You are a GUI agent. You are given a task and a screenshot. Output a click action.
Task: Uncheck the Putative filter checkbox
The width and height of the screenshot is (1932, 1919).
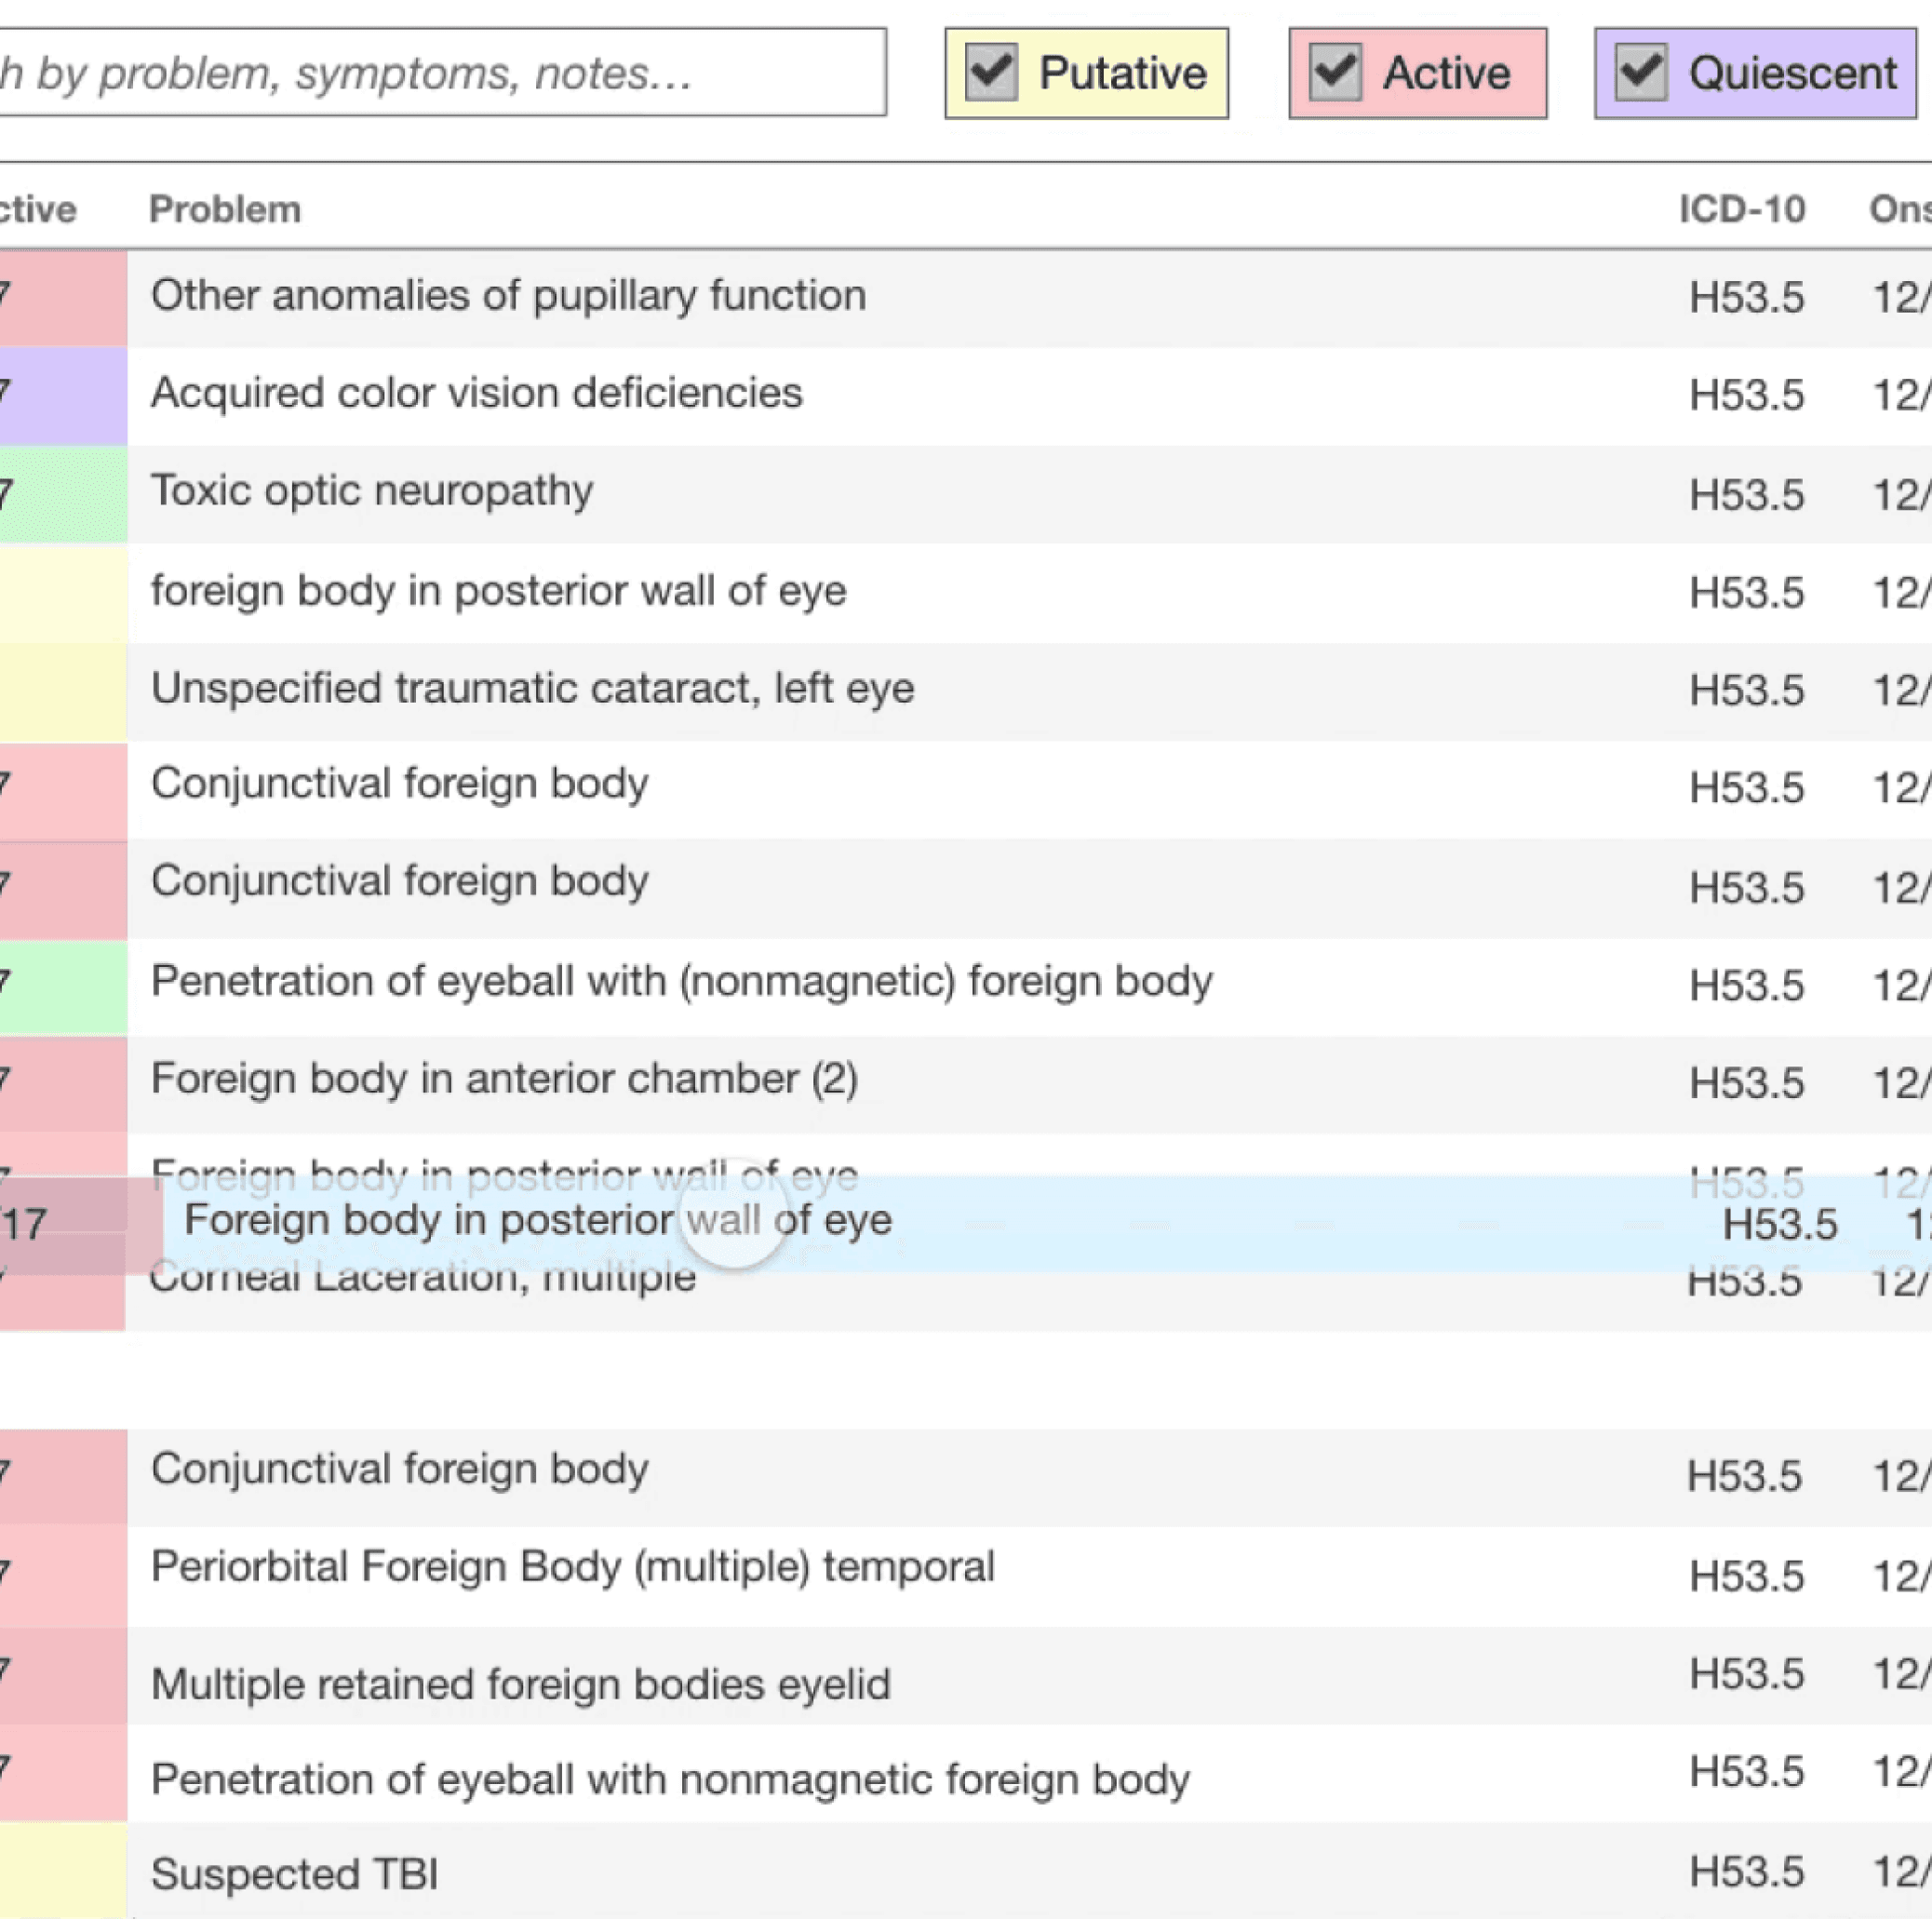click(x=991, y=73)
